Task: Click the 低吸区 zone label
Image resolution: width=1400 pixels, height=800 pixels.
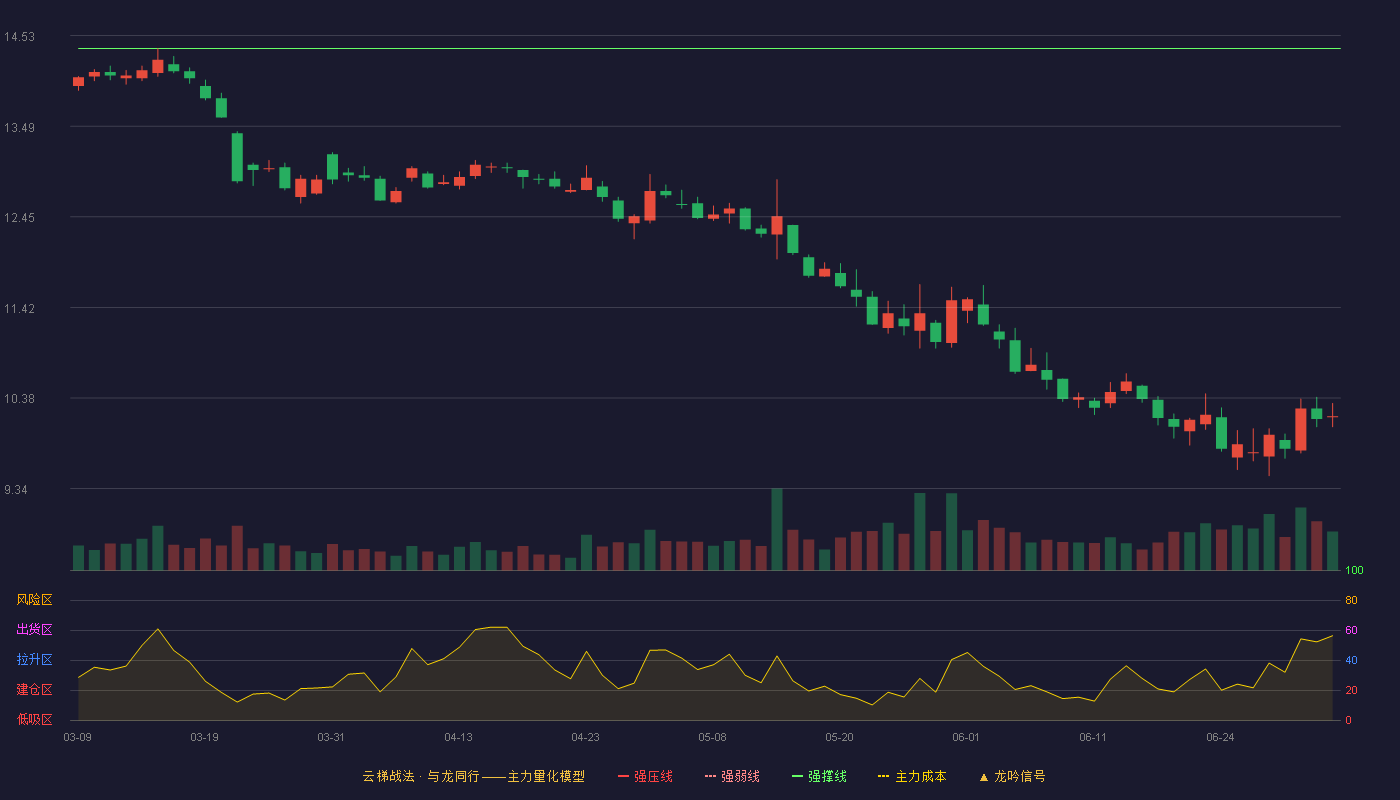Action: pyautogui.click(x=34, y=719)
